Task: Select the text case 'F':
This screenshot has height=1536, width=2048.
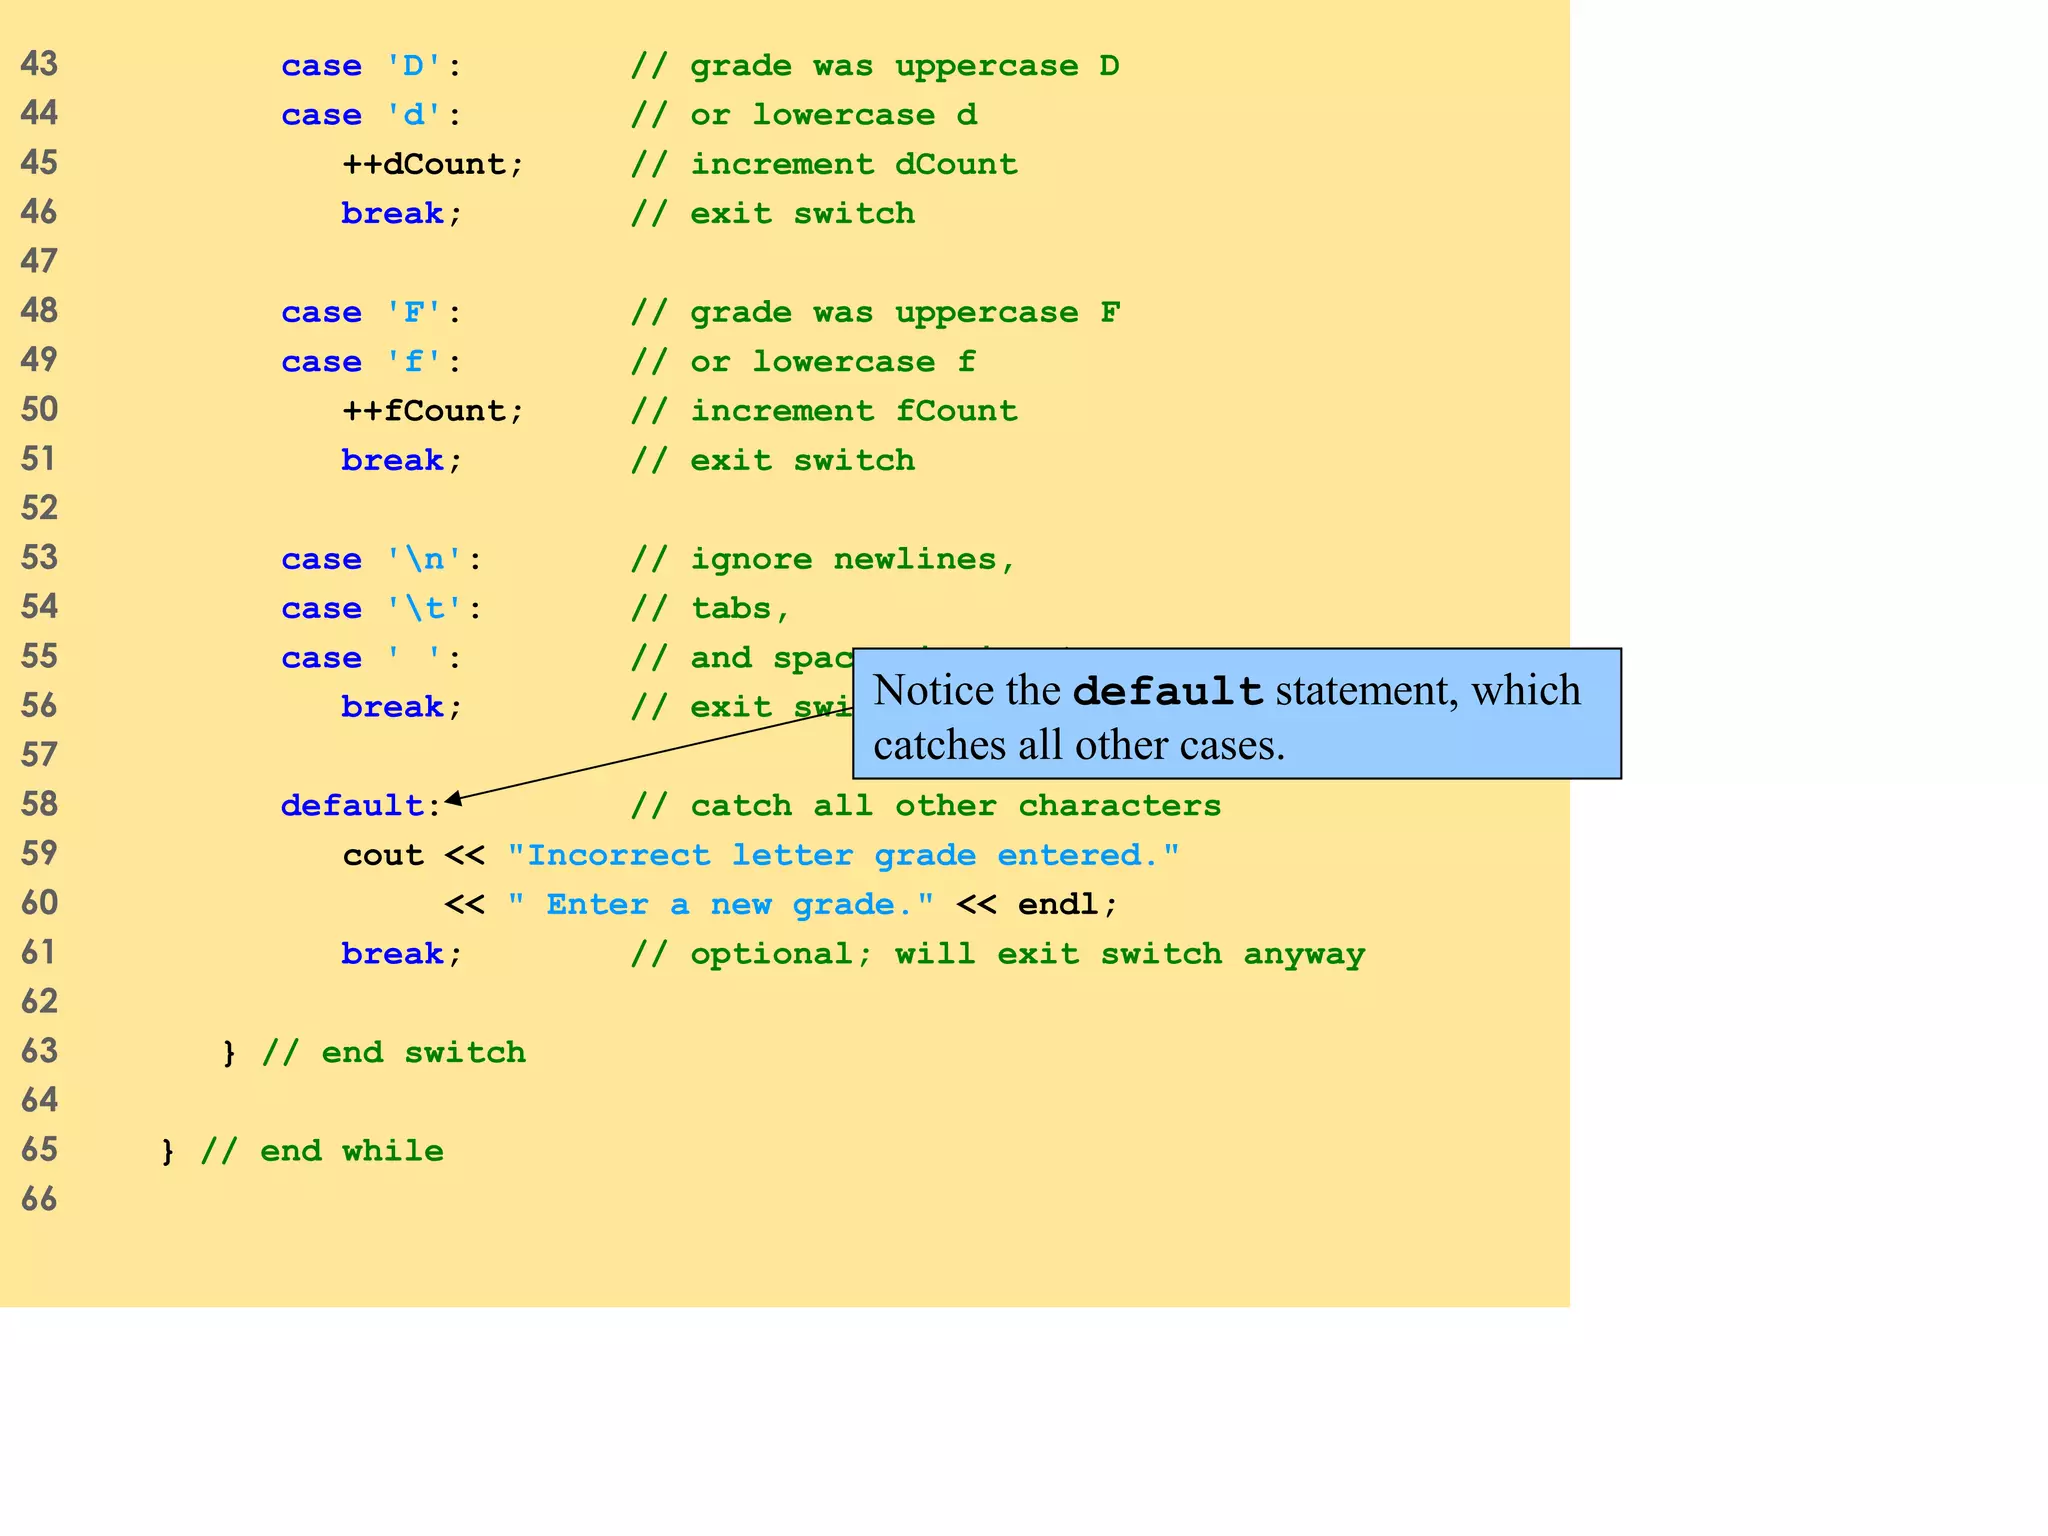Action: 371,313
